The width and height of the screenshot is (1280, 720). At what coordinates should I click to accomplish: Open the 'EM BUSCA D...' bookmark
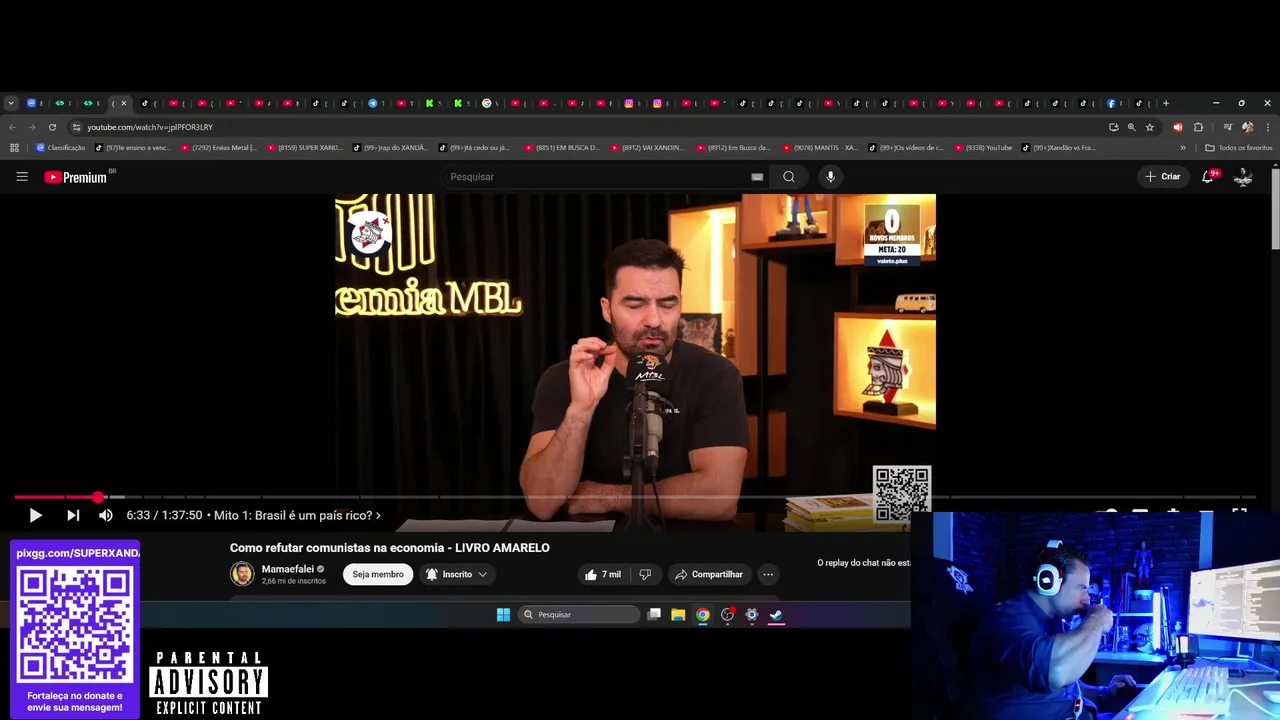click(561, 148)
